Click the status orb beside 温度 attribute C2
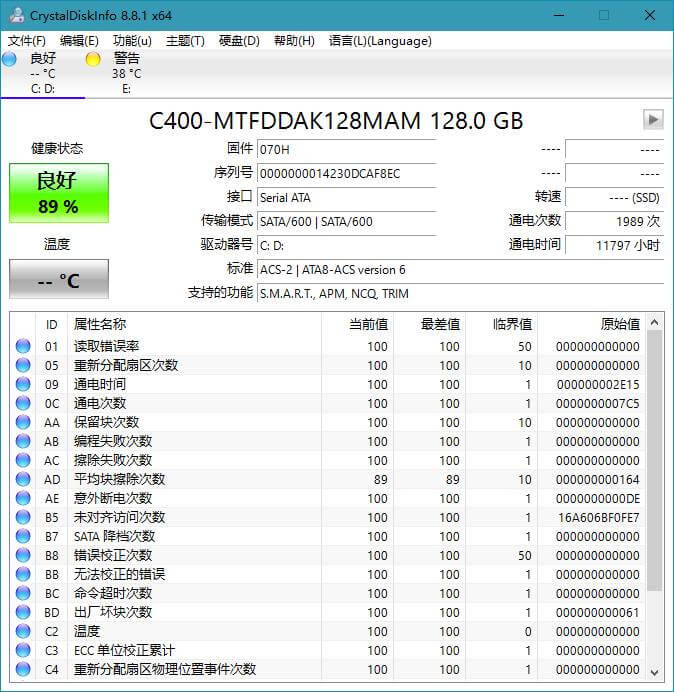Screen dimensions: 674x692 pyautogui.click(x=23, y=631)
